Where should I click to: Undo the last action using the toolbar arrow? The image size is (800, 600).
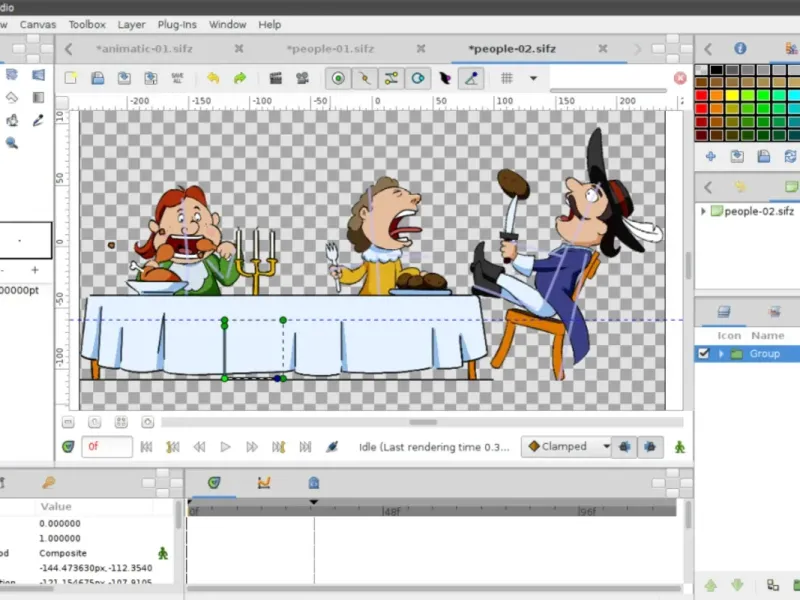pos(213,78)
